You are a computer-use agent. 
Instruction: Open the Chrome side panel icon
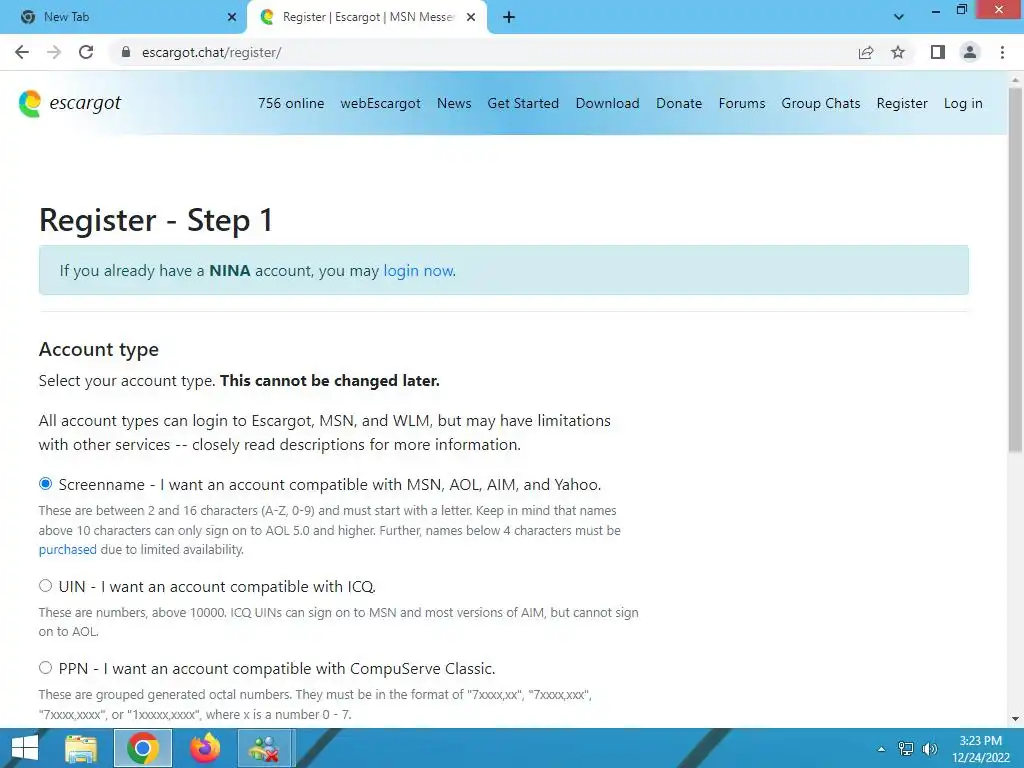point(938,52)
